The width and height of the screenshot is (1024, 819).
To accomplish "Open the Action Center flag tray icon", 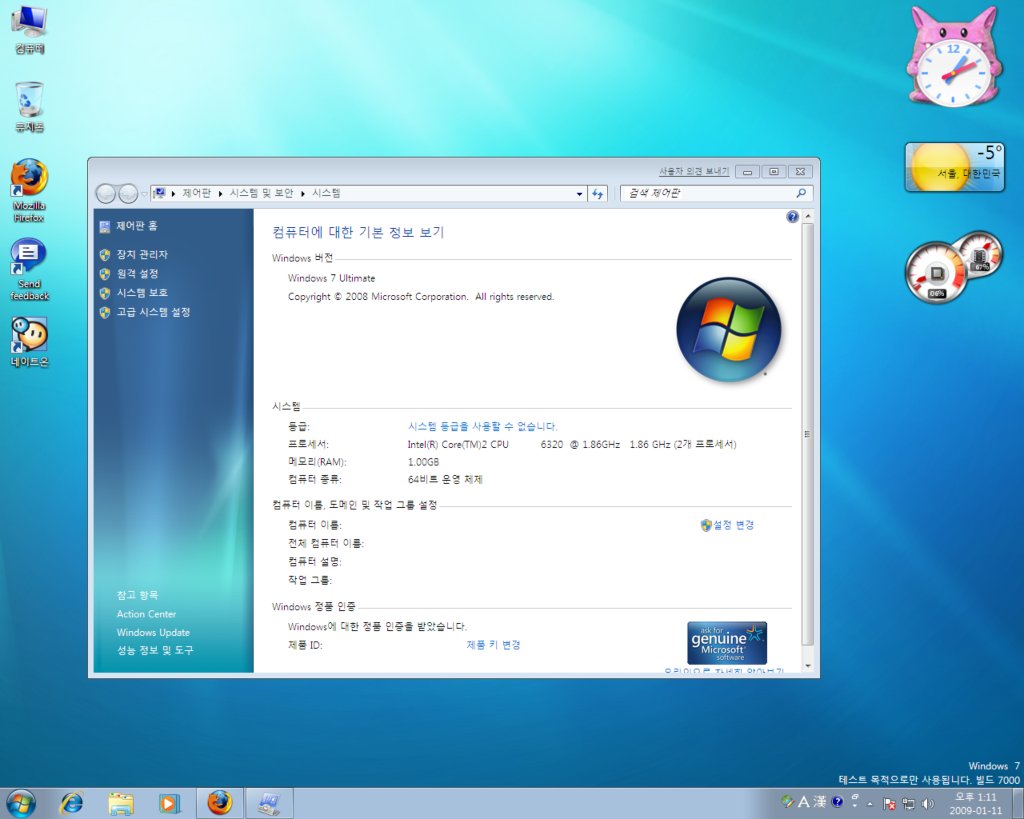I will [889, 803].
